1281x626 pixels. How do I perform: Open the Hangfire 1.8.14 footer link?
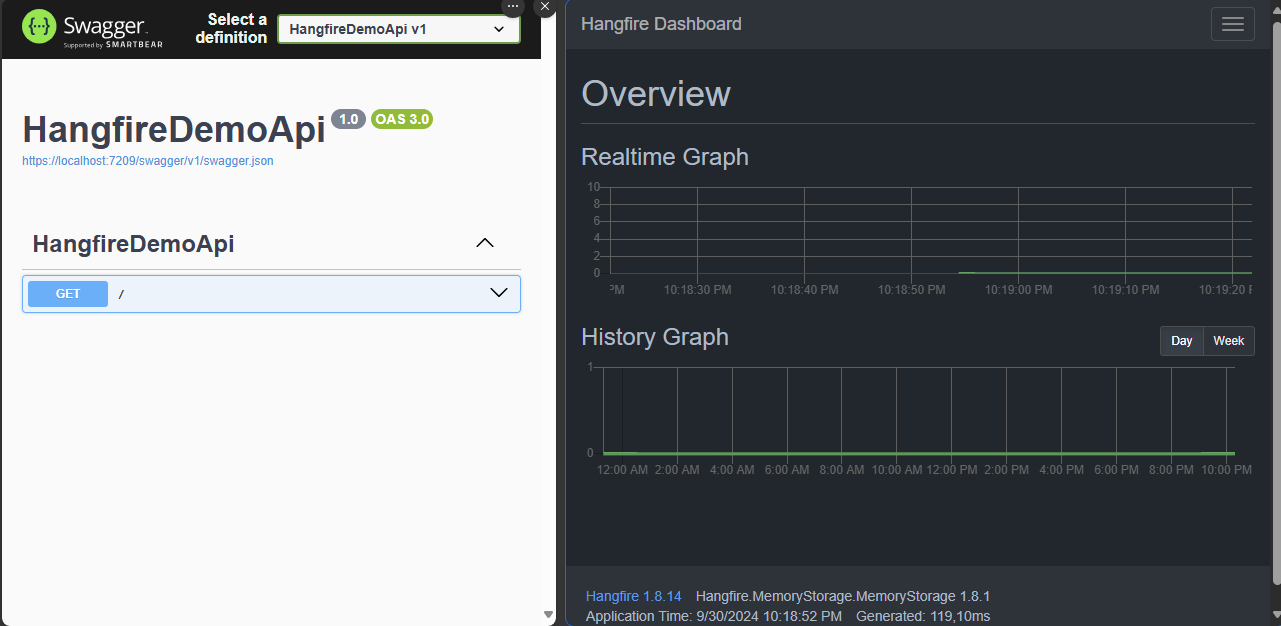633,596
